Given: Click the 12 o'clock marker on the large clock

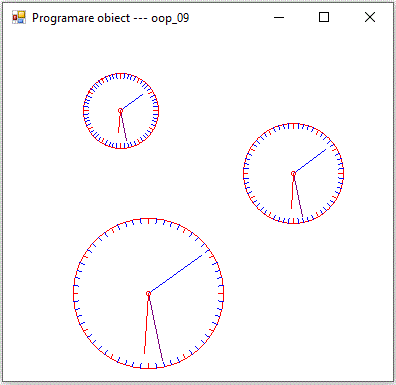Looking at the screenshot, I should coord(148,221).
